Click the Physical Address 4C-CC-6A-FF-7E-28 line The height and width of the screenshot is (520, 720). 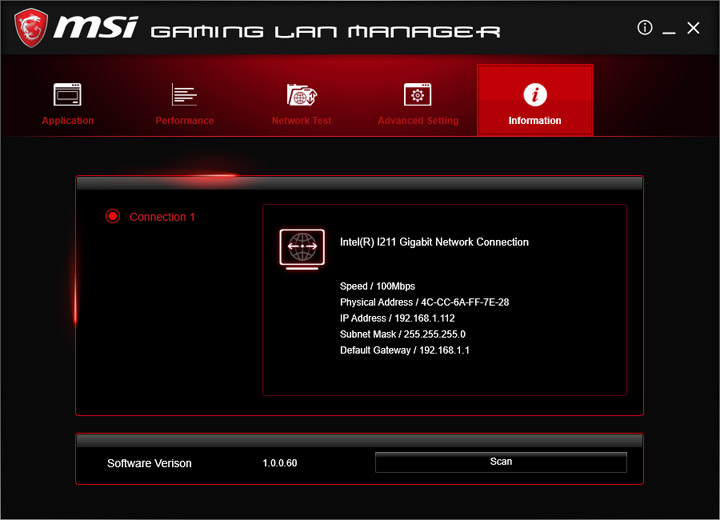[x=424, y=302]
